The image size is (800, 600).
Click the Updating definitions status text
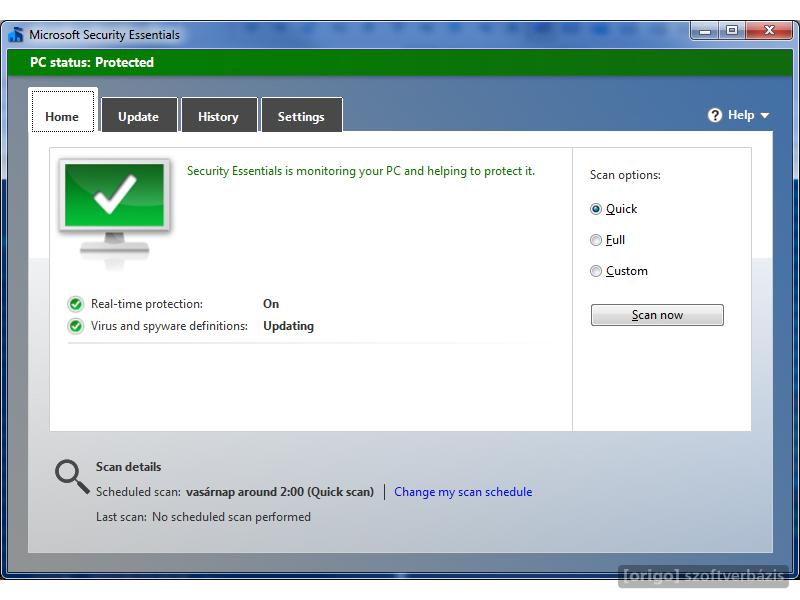[288, 326]
